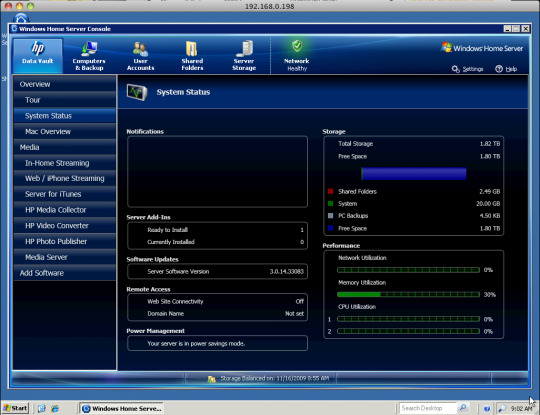
Task: Open HP Video Converter page
Action: [x=65, y=226]
